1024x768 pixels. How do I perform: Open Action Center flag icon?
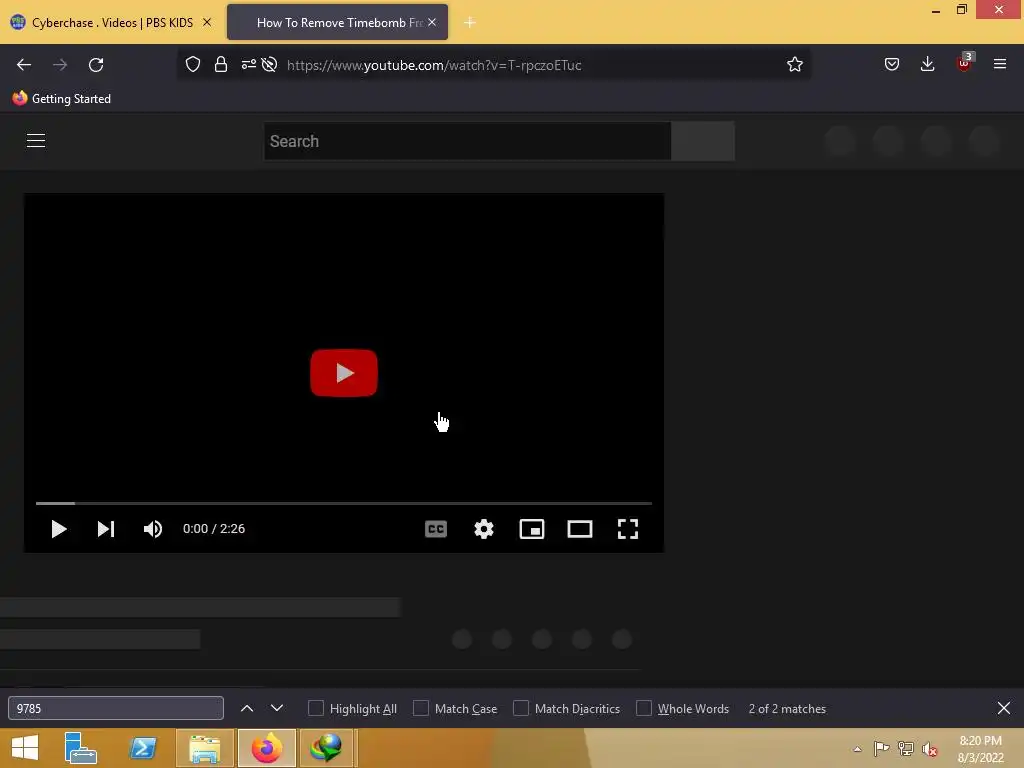point(881,749)
